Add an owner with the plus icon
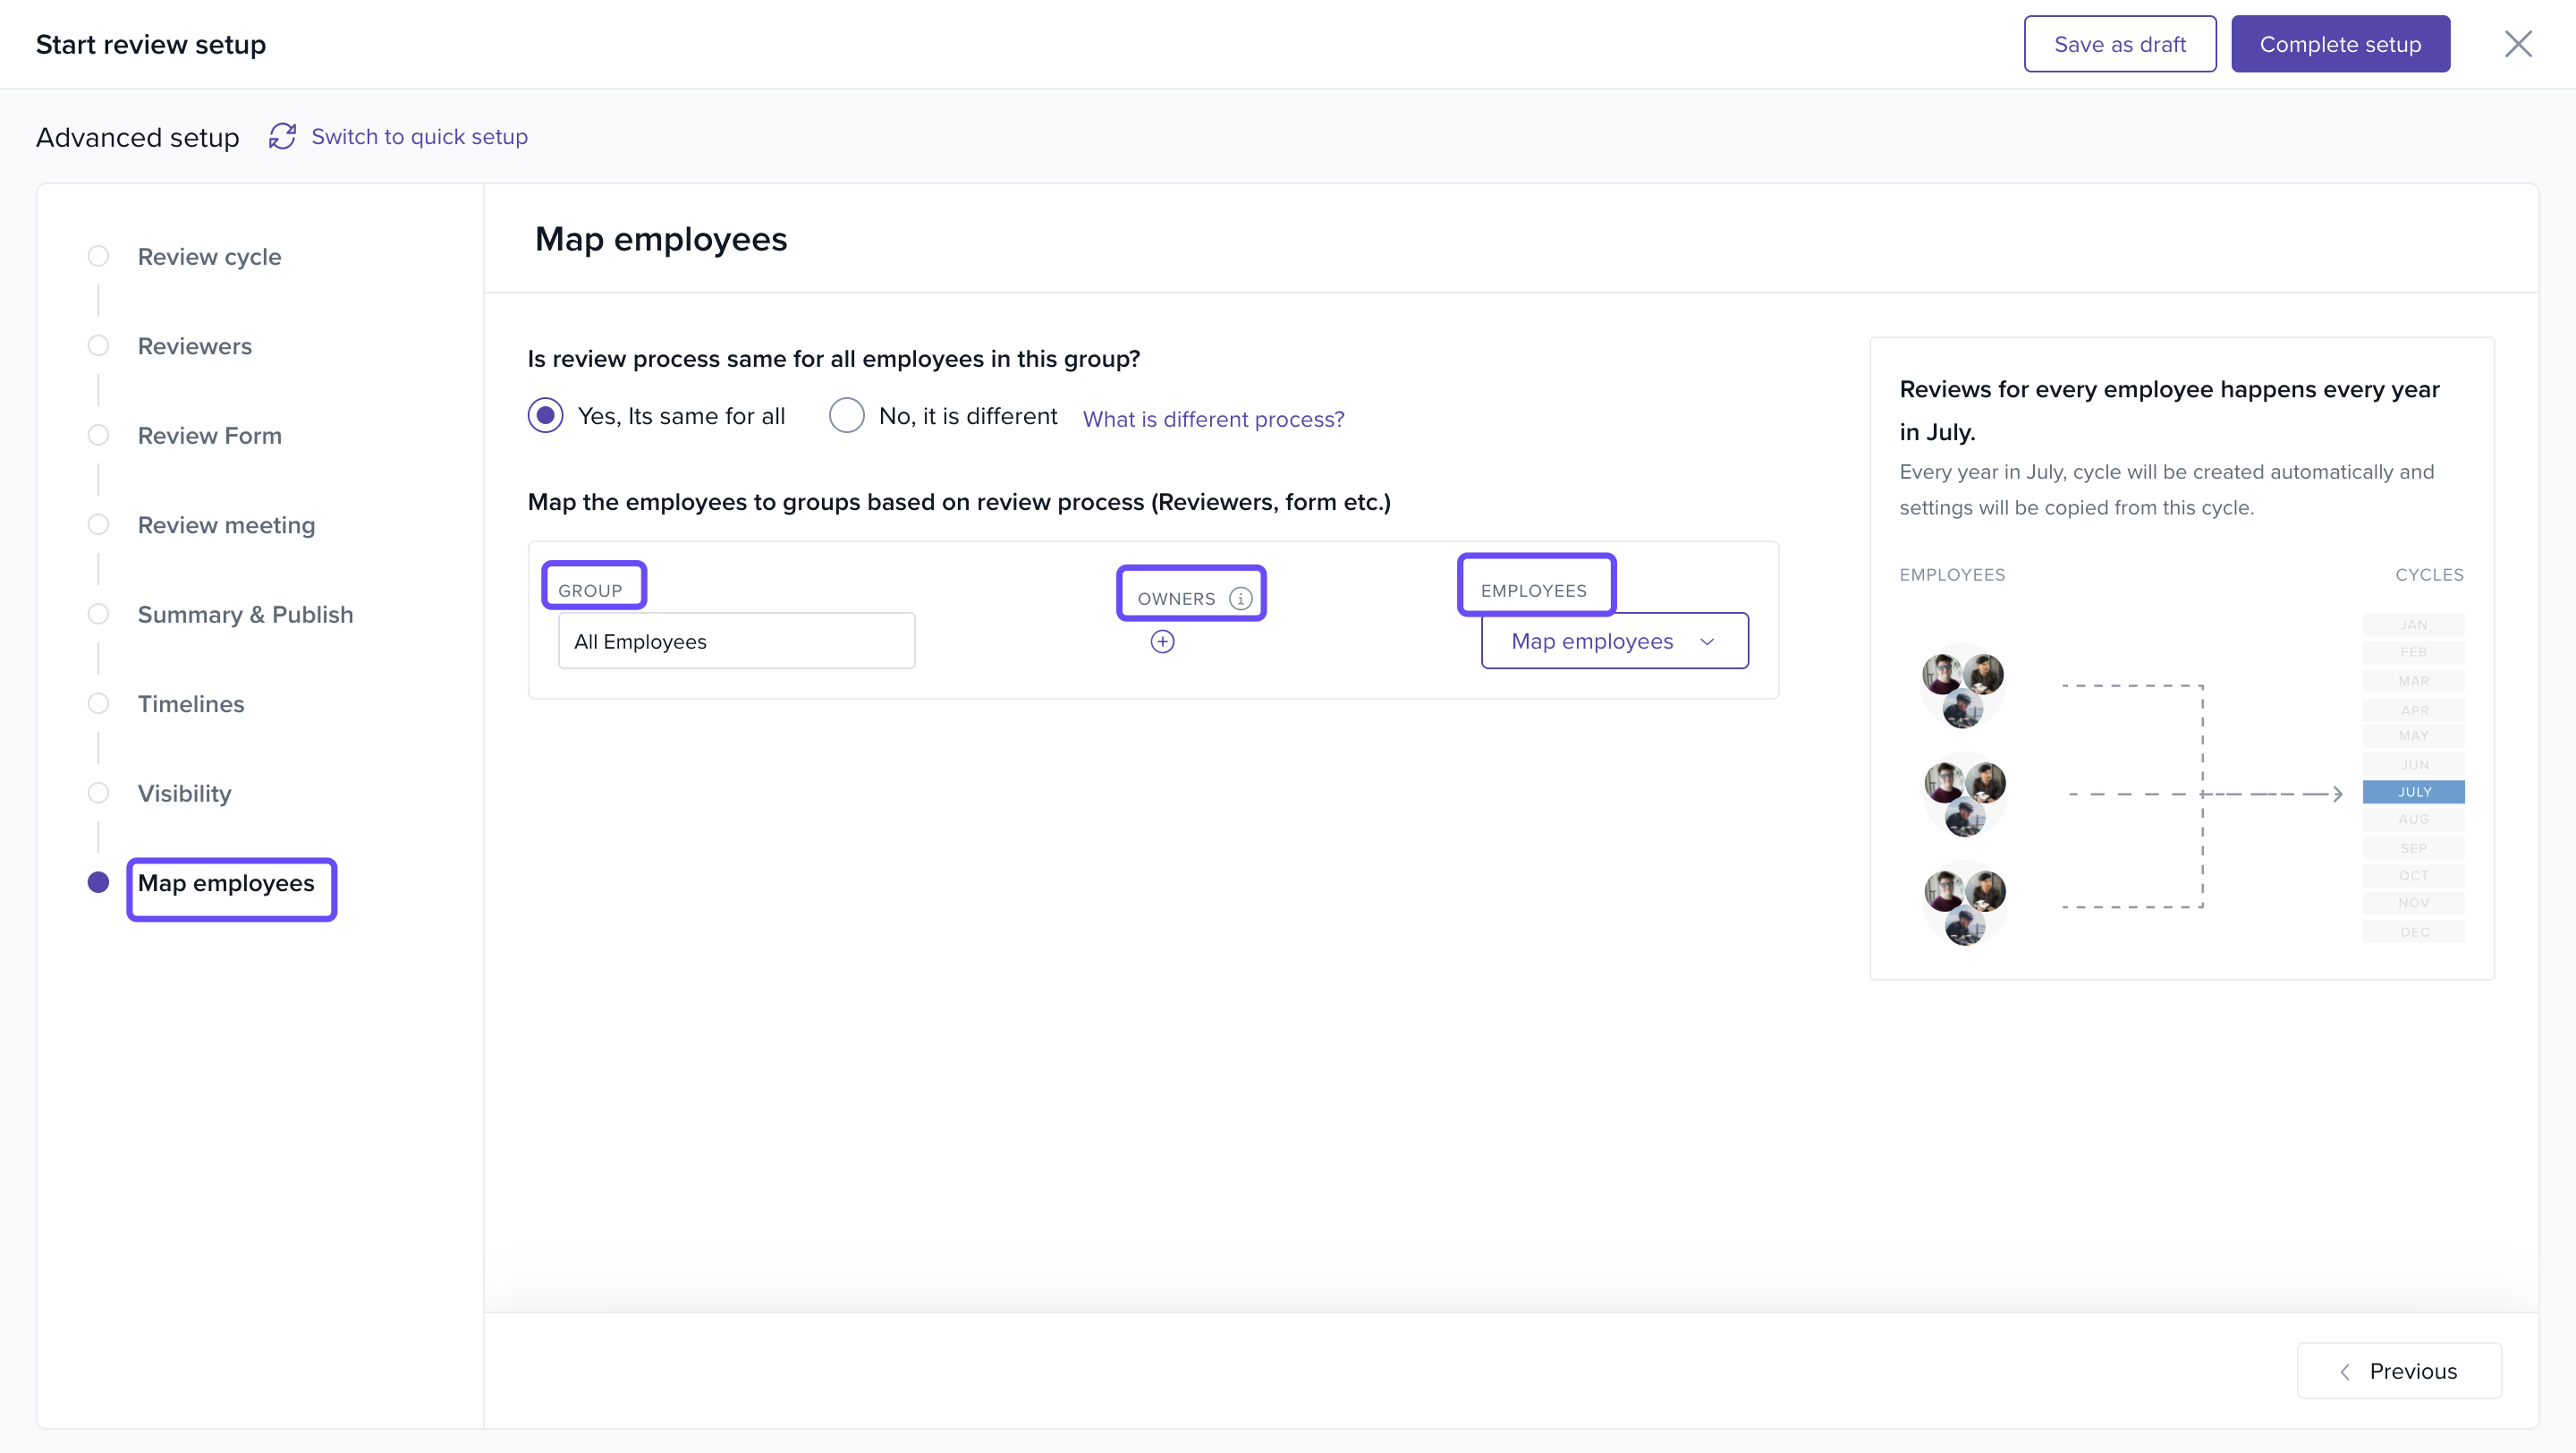This screenshot has height=1453, width=2576. [1162, 642]
